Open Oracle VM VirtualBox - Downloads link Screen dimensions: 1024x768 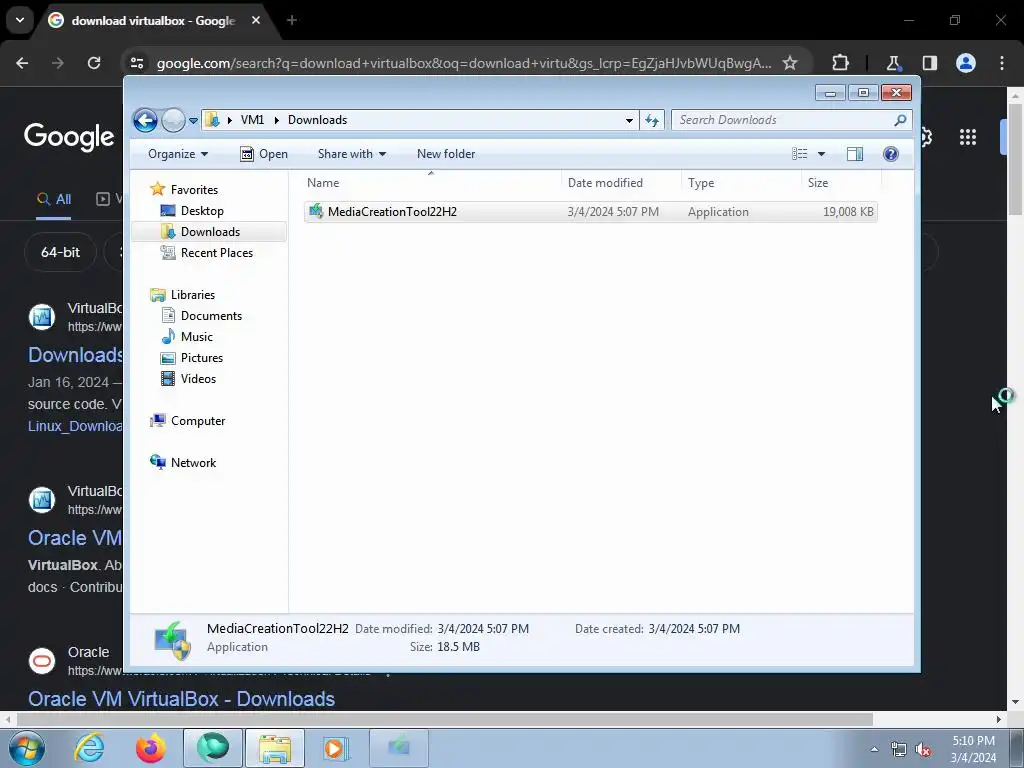181,699
